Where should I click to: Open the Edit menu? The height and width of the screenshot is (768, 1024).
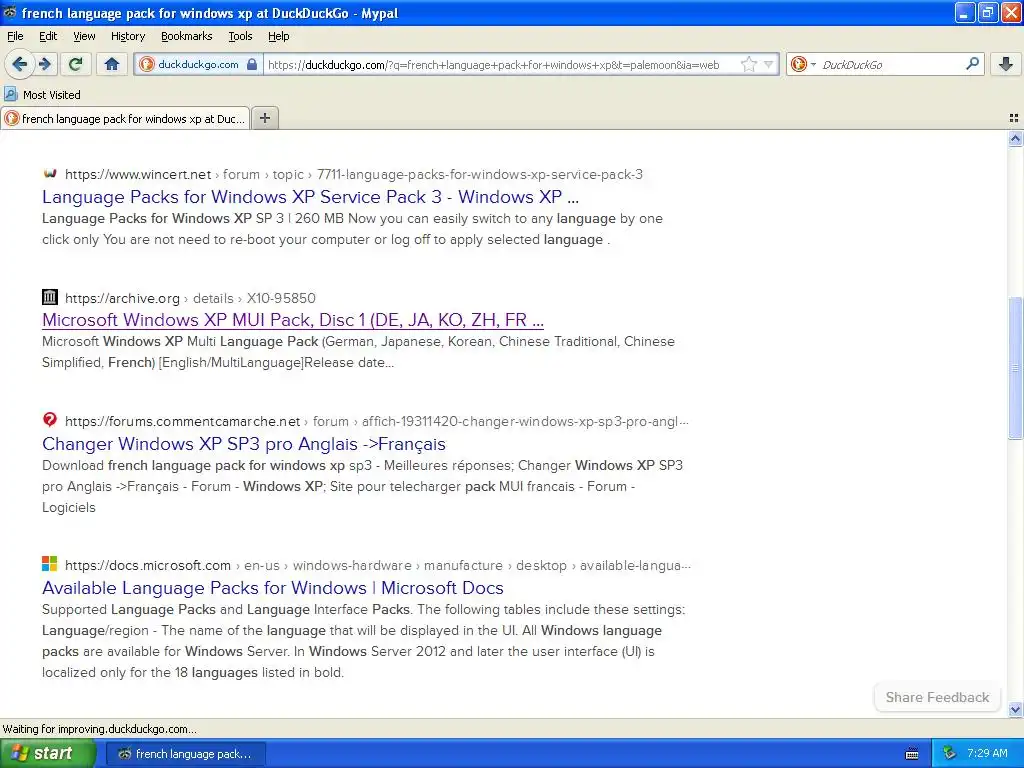pos(48,36)
